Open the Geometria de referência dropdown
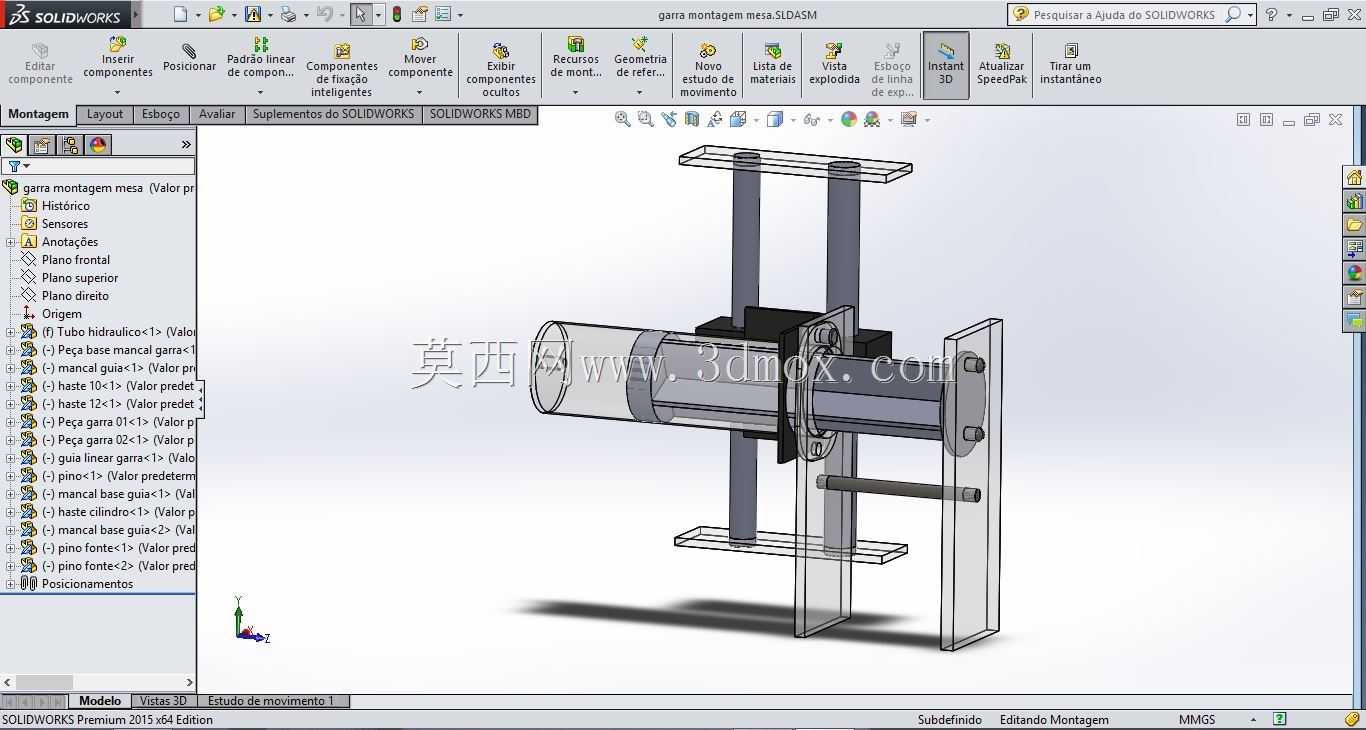This screenshot has width=1366, height=730. coord(639,92)
